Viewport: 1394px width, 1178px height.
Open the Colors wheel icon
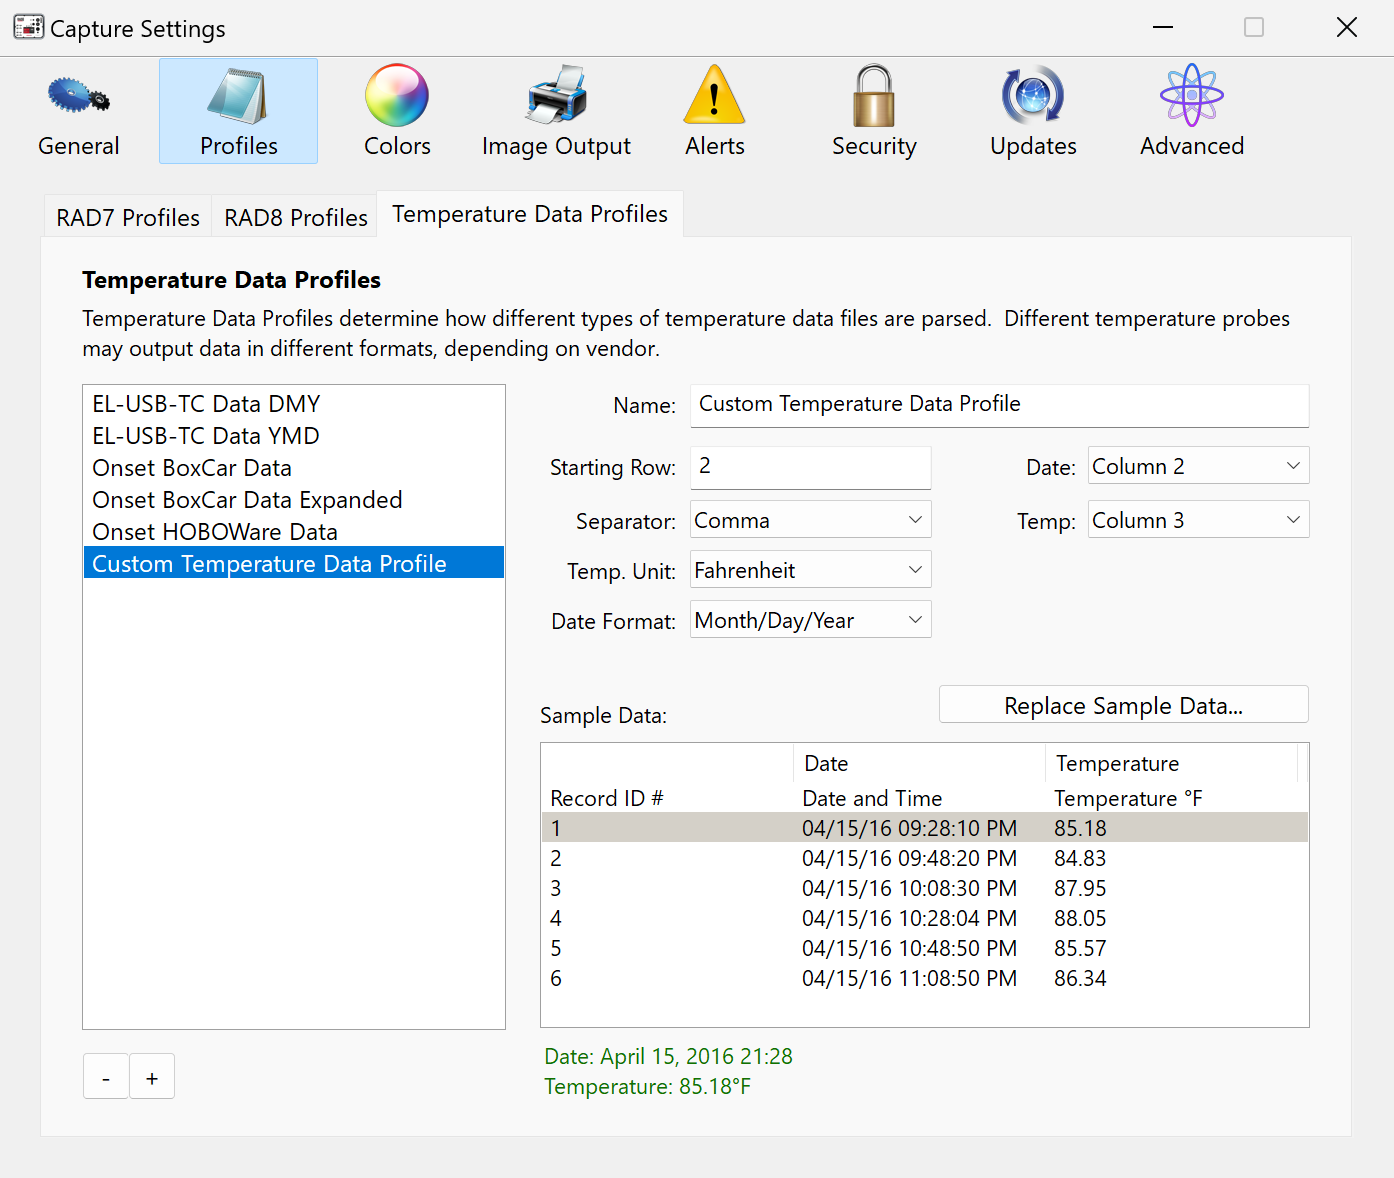click(x=397, y=97)
